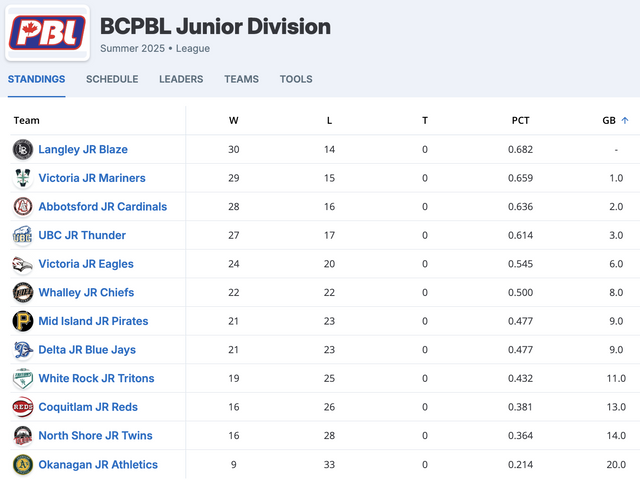Open the Victoria JR Eagles team link
Viewport: 640px width, 480px height.
click(86, 264)
